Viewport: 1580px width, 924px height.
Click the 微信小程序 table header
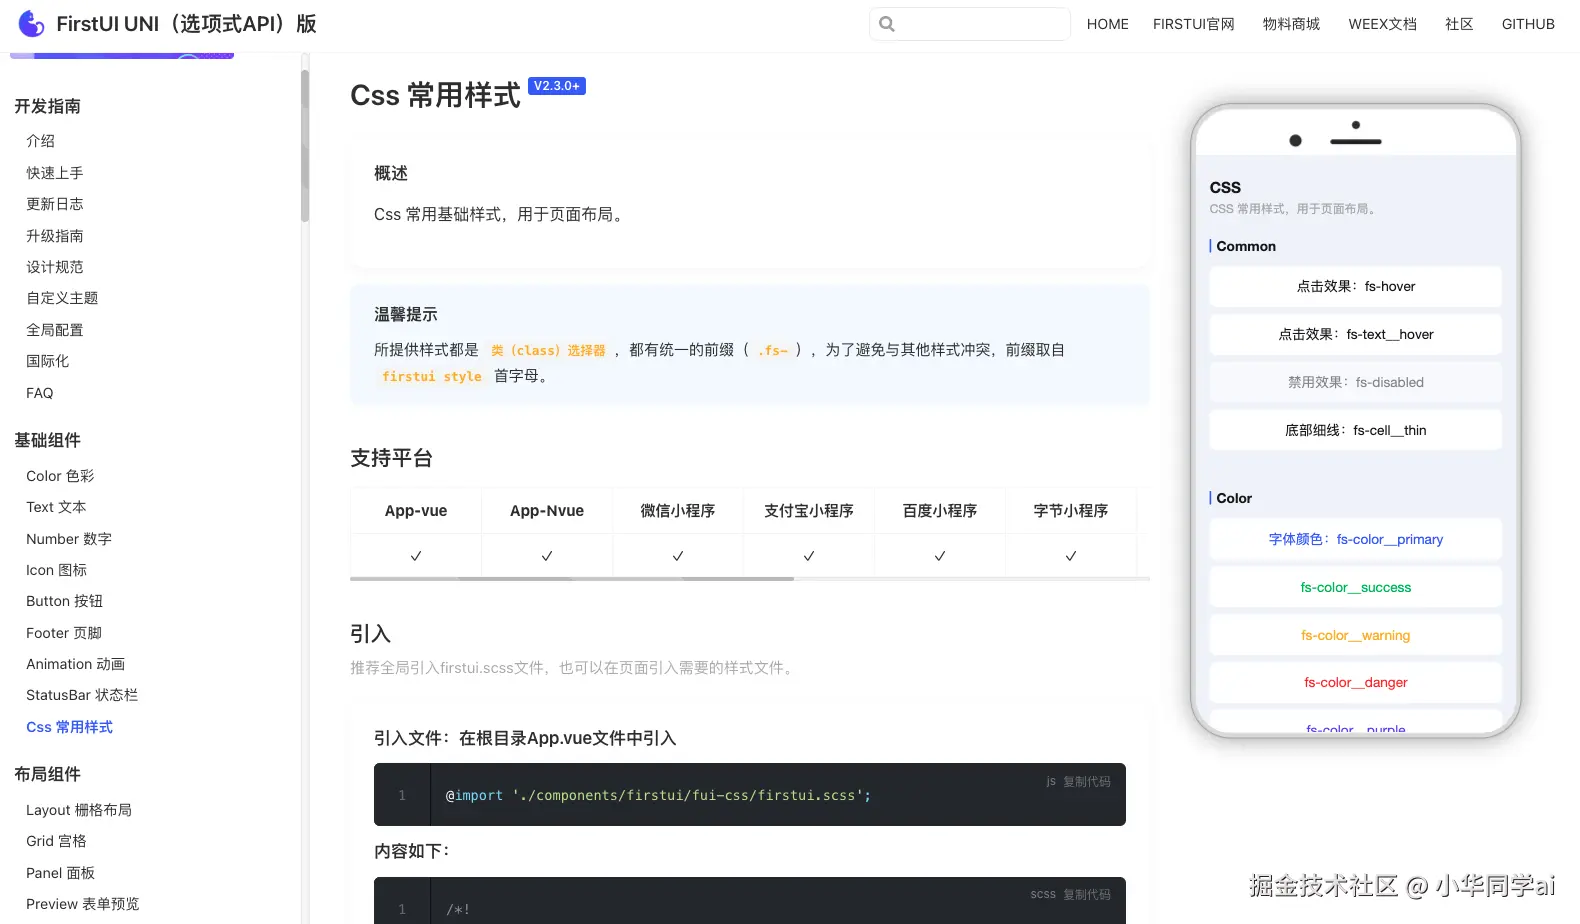point(678,511)
